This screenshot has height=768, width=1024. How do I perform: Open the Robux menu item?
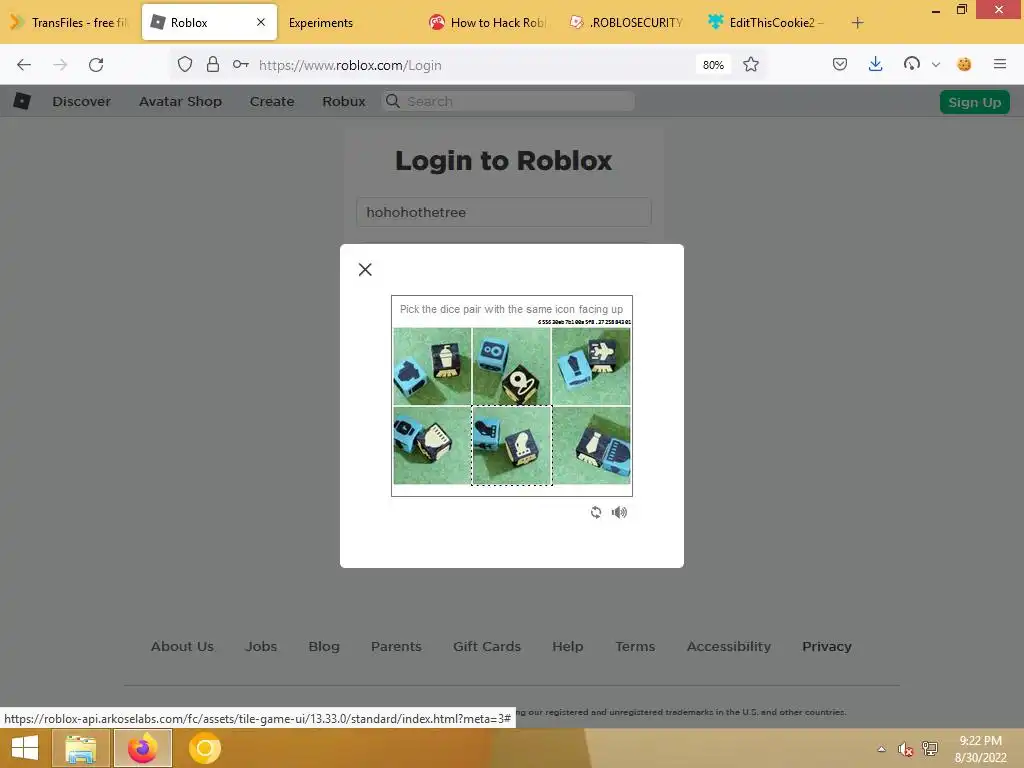click(x=344, y=101)
